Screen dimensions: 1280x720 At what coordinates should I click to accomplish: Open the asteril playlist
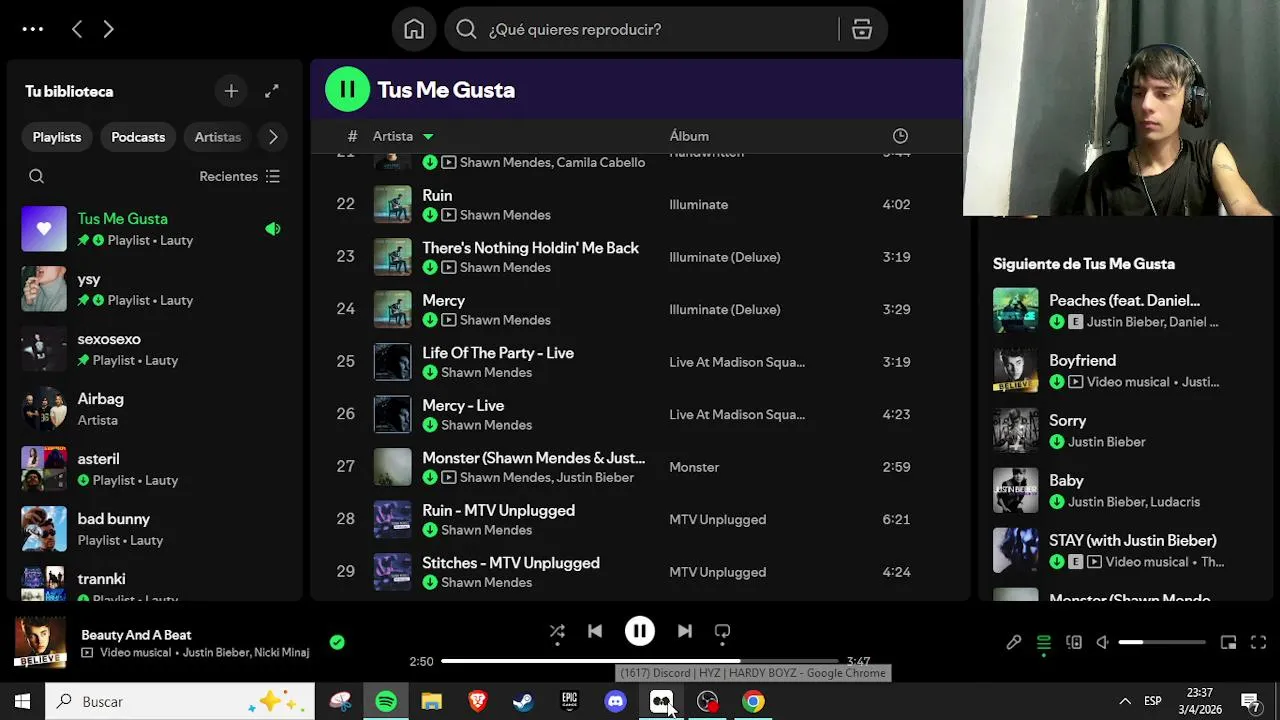click(x=154, y=469)
